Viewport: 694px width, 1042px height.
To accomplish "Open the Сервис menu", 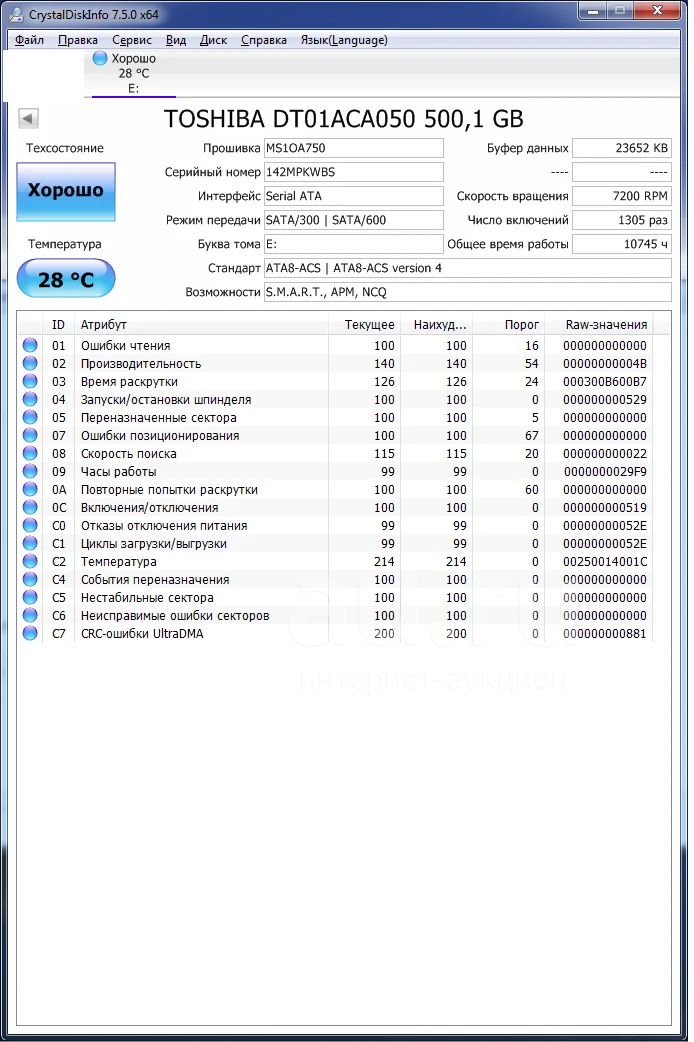I will pyautogui.click(x=132, y=40).
